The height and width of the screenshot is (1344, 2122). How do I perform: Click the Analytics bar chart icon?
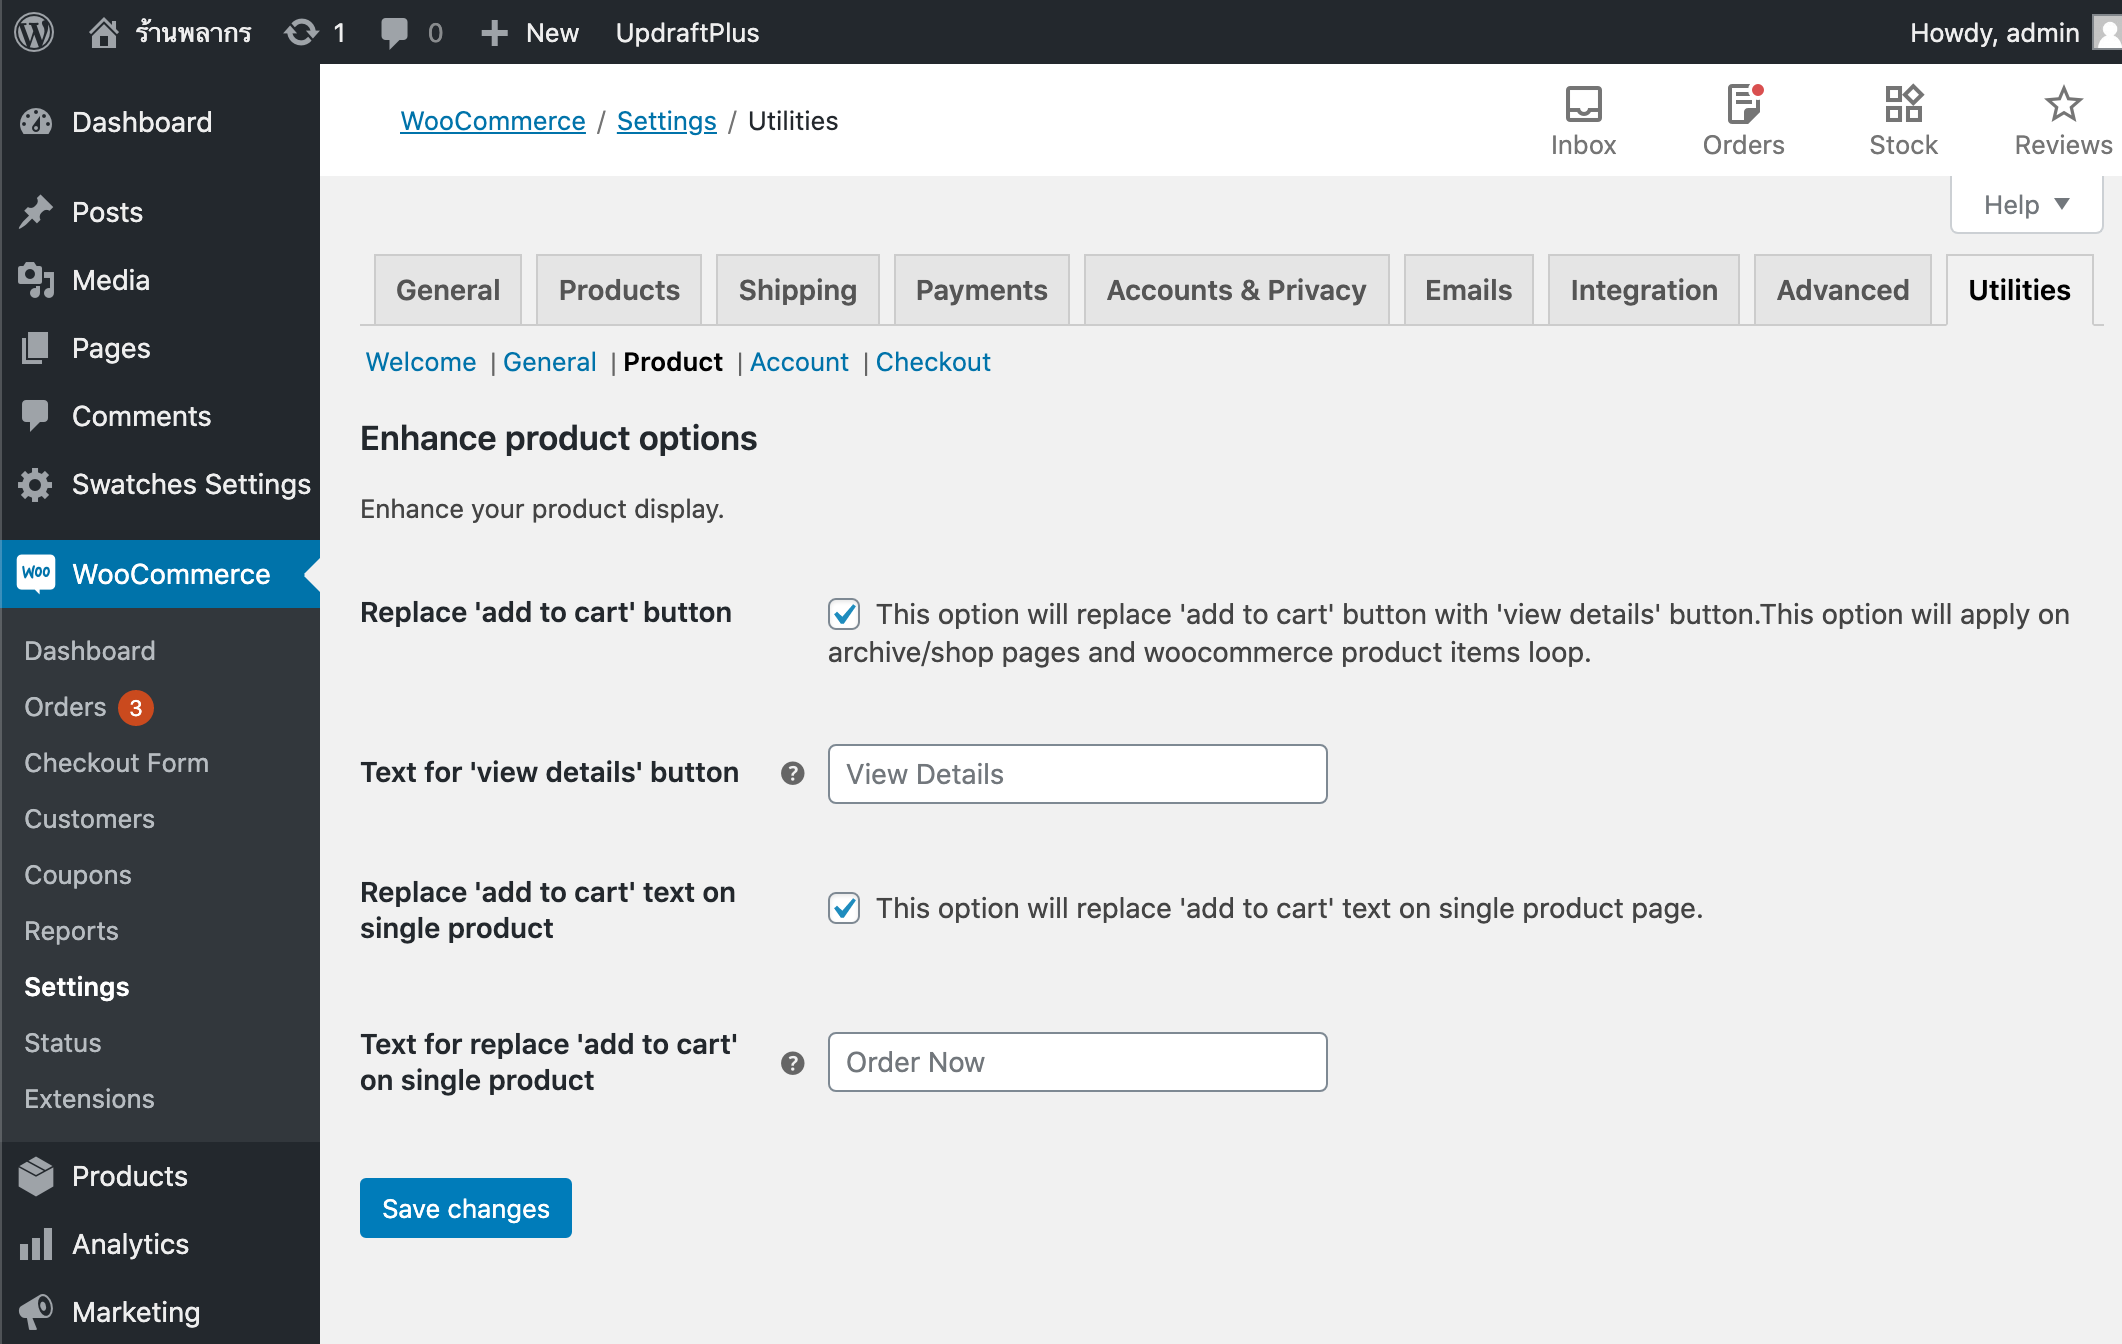(x=36, y=1244)
